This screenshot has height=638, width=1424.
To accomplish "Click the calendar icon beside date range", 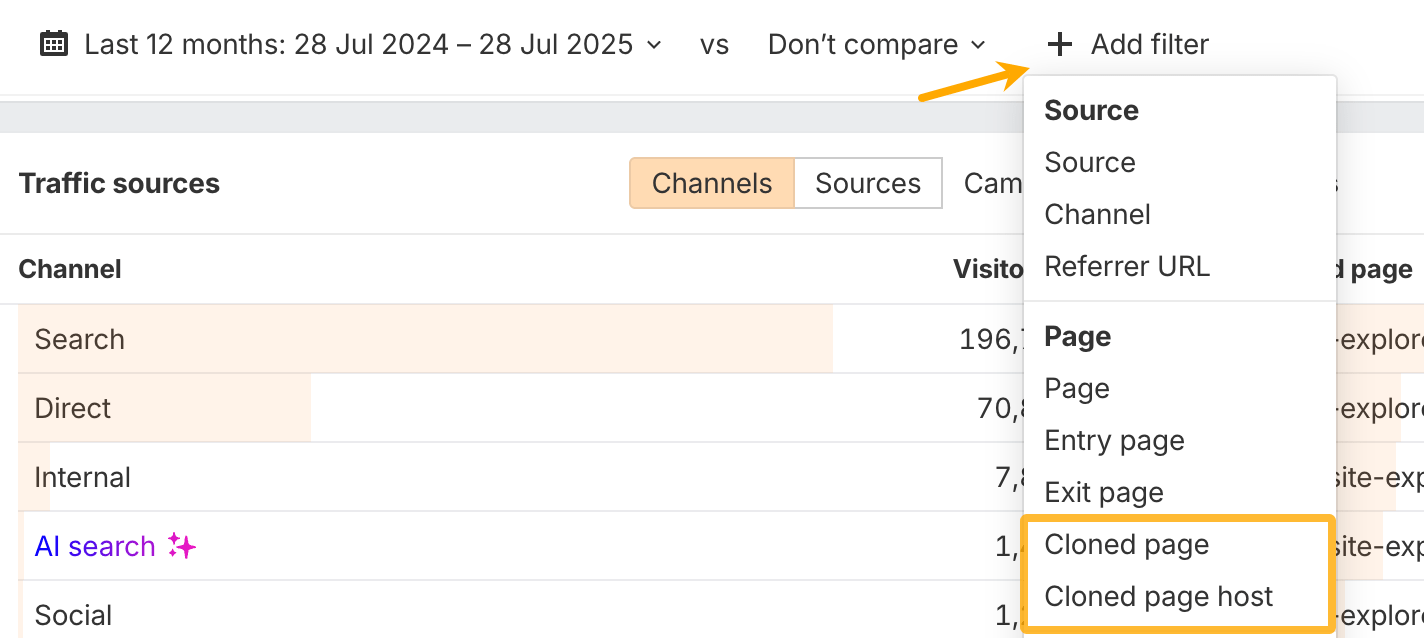I will [54, 44].
